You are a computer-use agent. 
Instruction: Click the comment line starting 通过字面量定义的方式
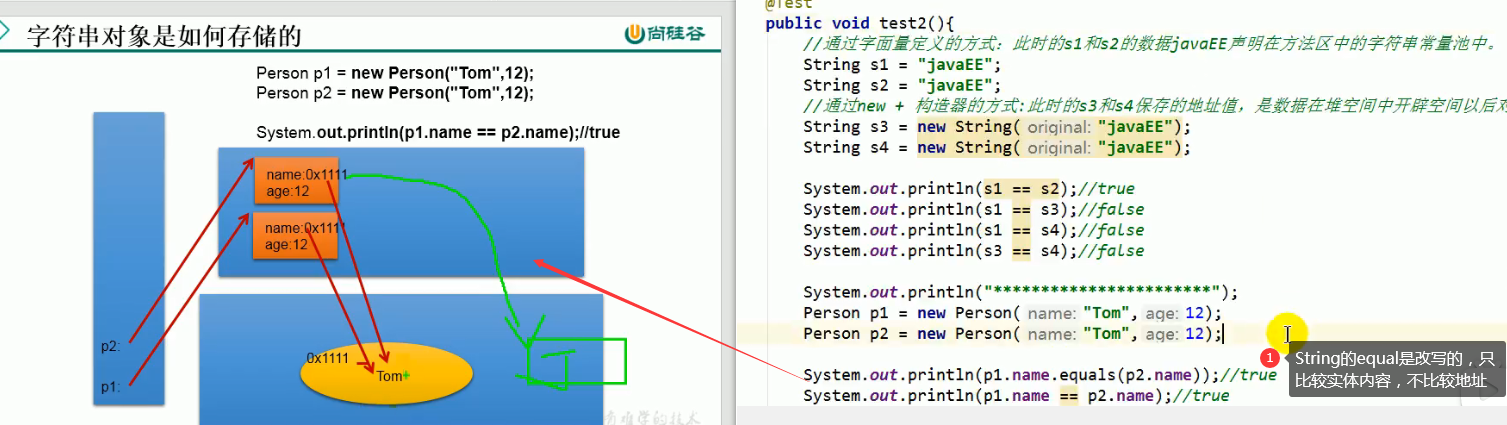pyautogui.click(x=1150, y=44)
